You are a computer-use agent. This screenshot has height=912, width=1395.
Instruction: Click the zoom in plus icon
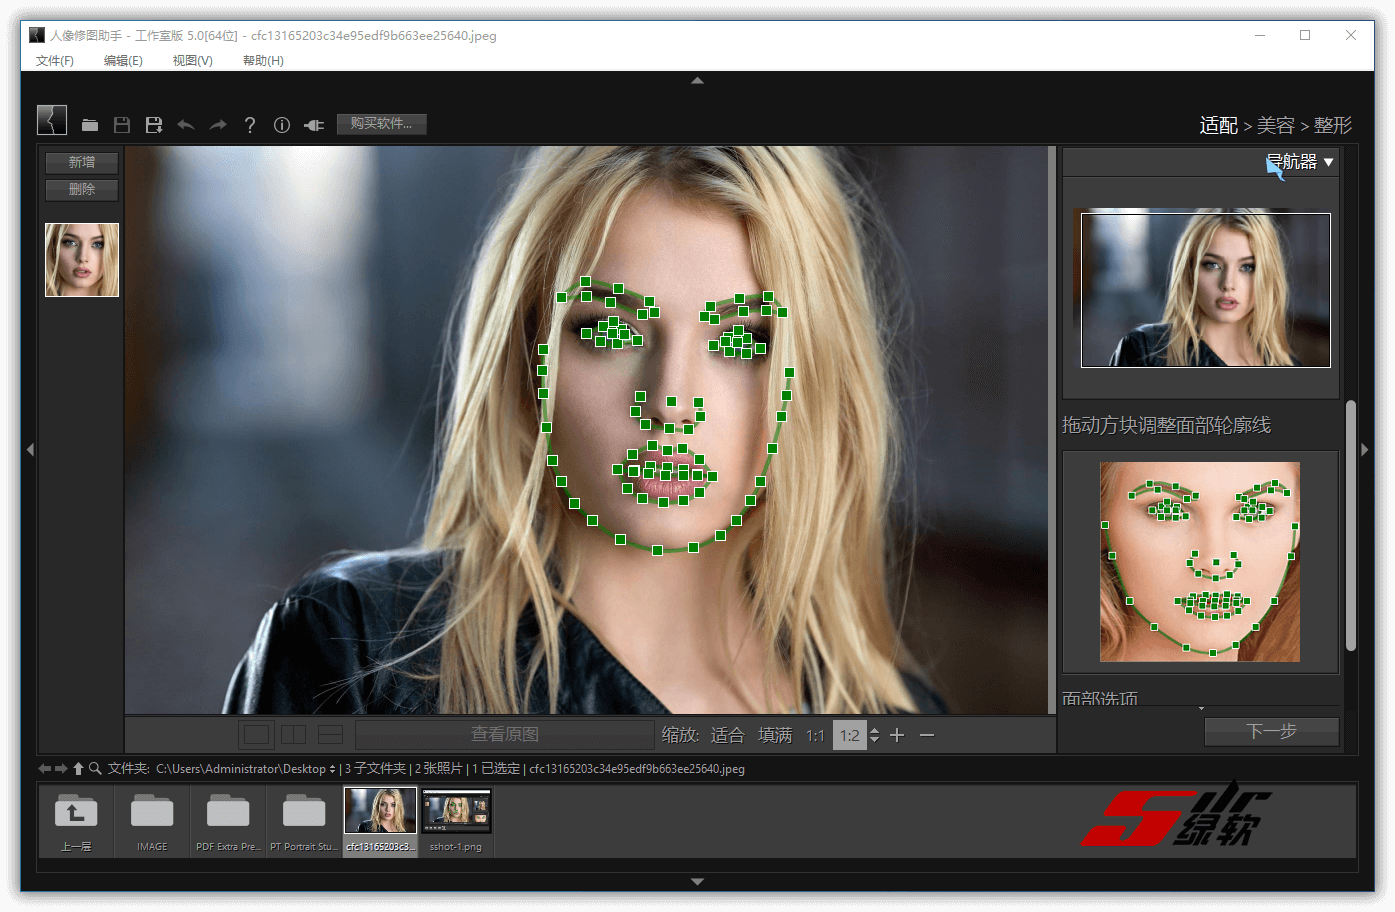(x=897, y=735)
